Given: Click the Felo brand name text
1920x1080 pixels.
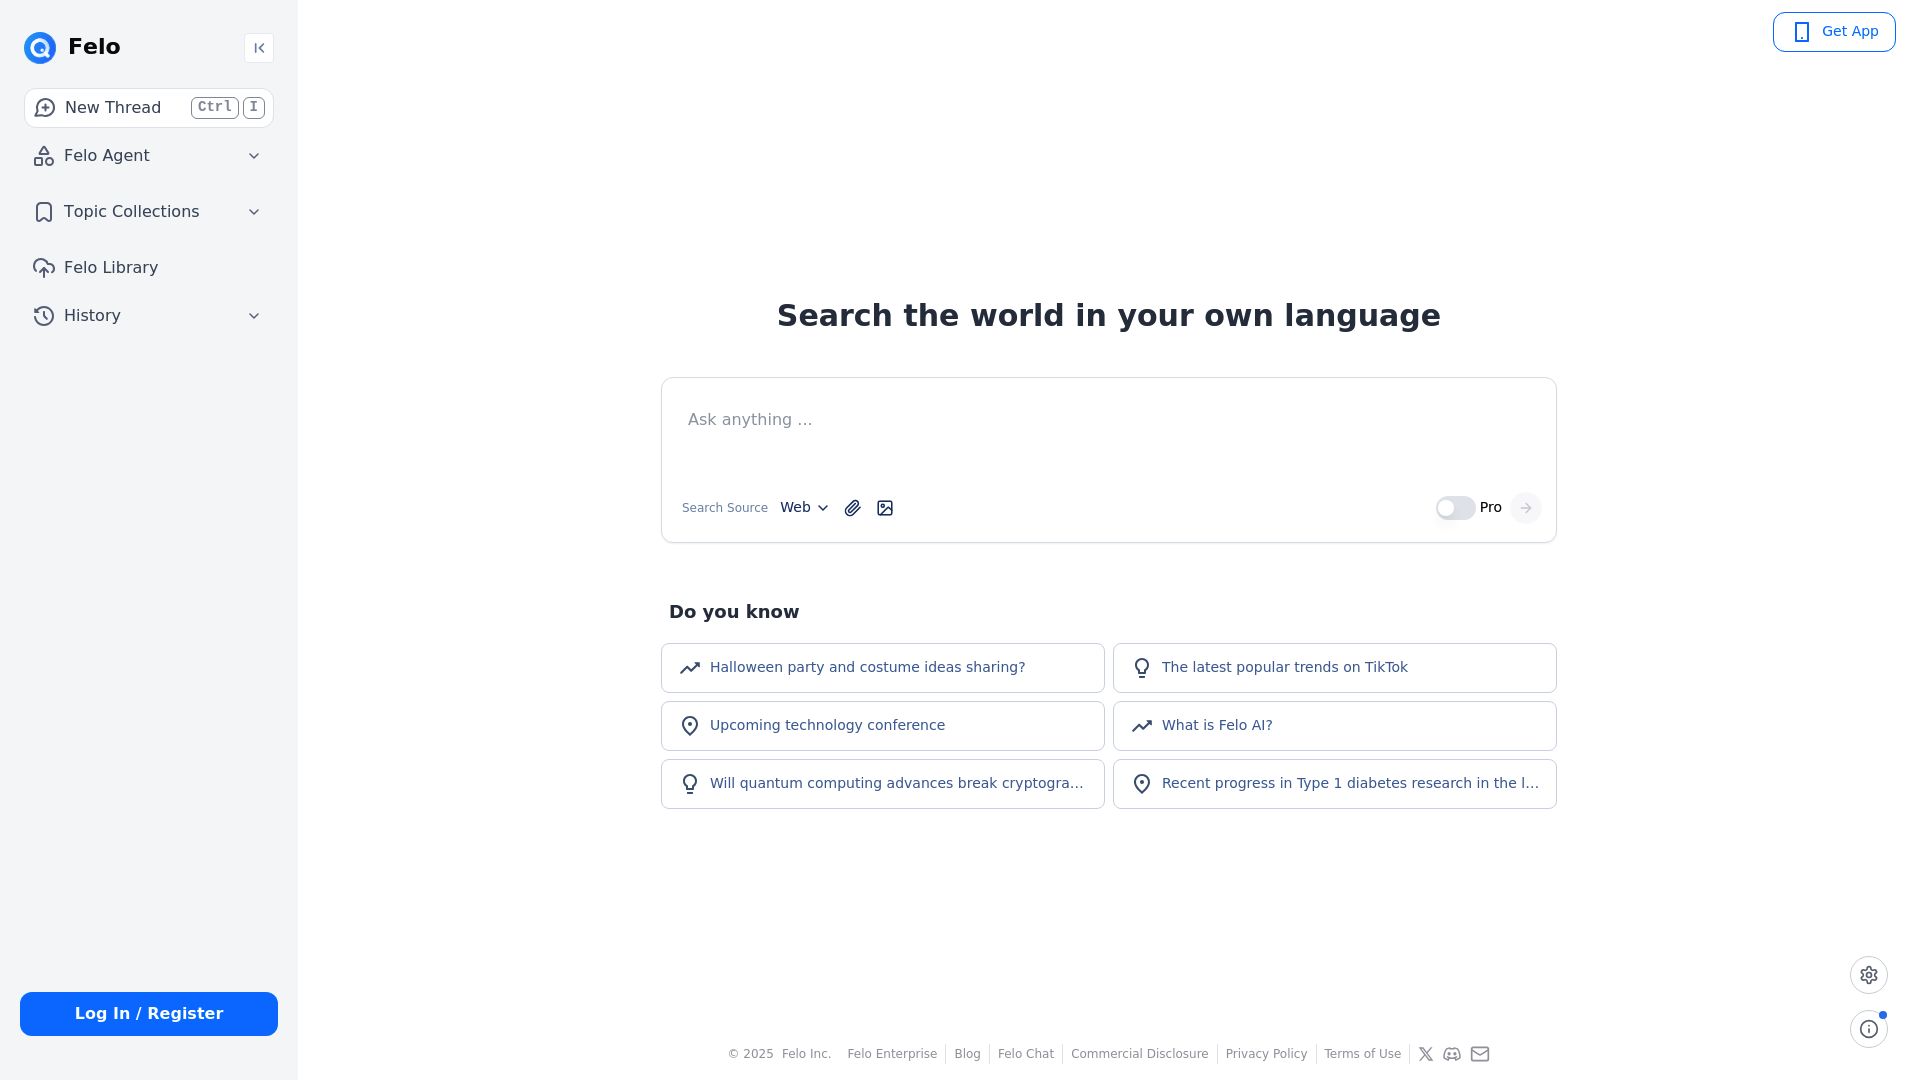Looking at the screenshot, I should [x=94, y=47].
